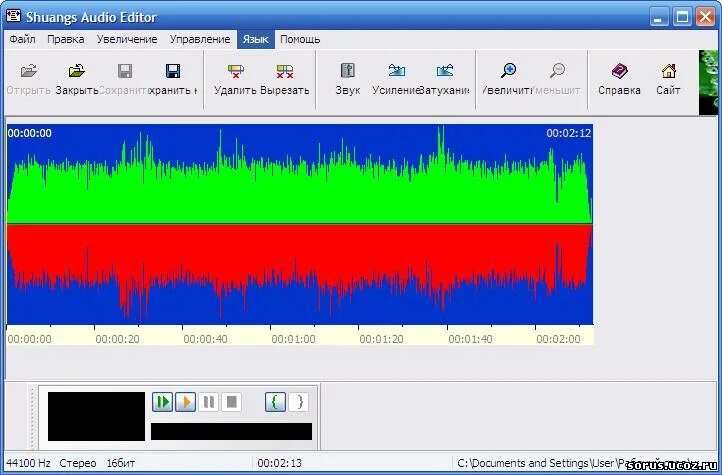Image resolution: width=722 pixels, height=475 pixels.
Task: Open the Файл menu
Action: [x=23, y=40]
